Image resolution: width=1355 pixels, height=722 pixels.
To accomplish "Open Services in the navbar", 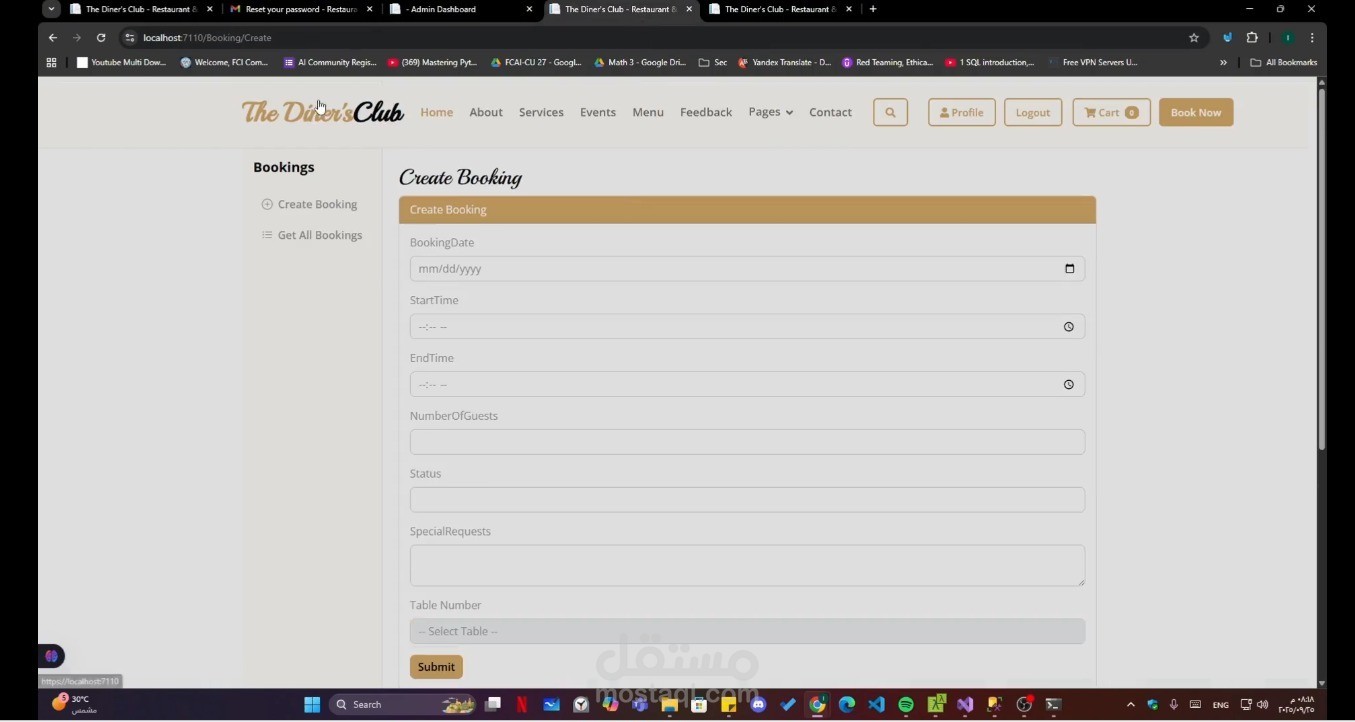I will pos(541,112).
